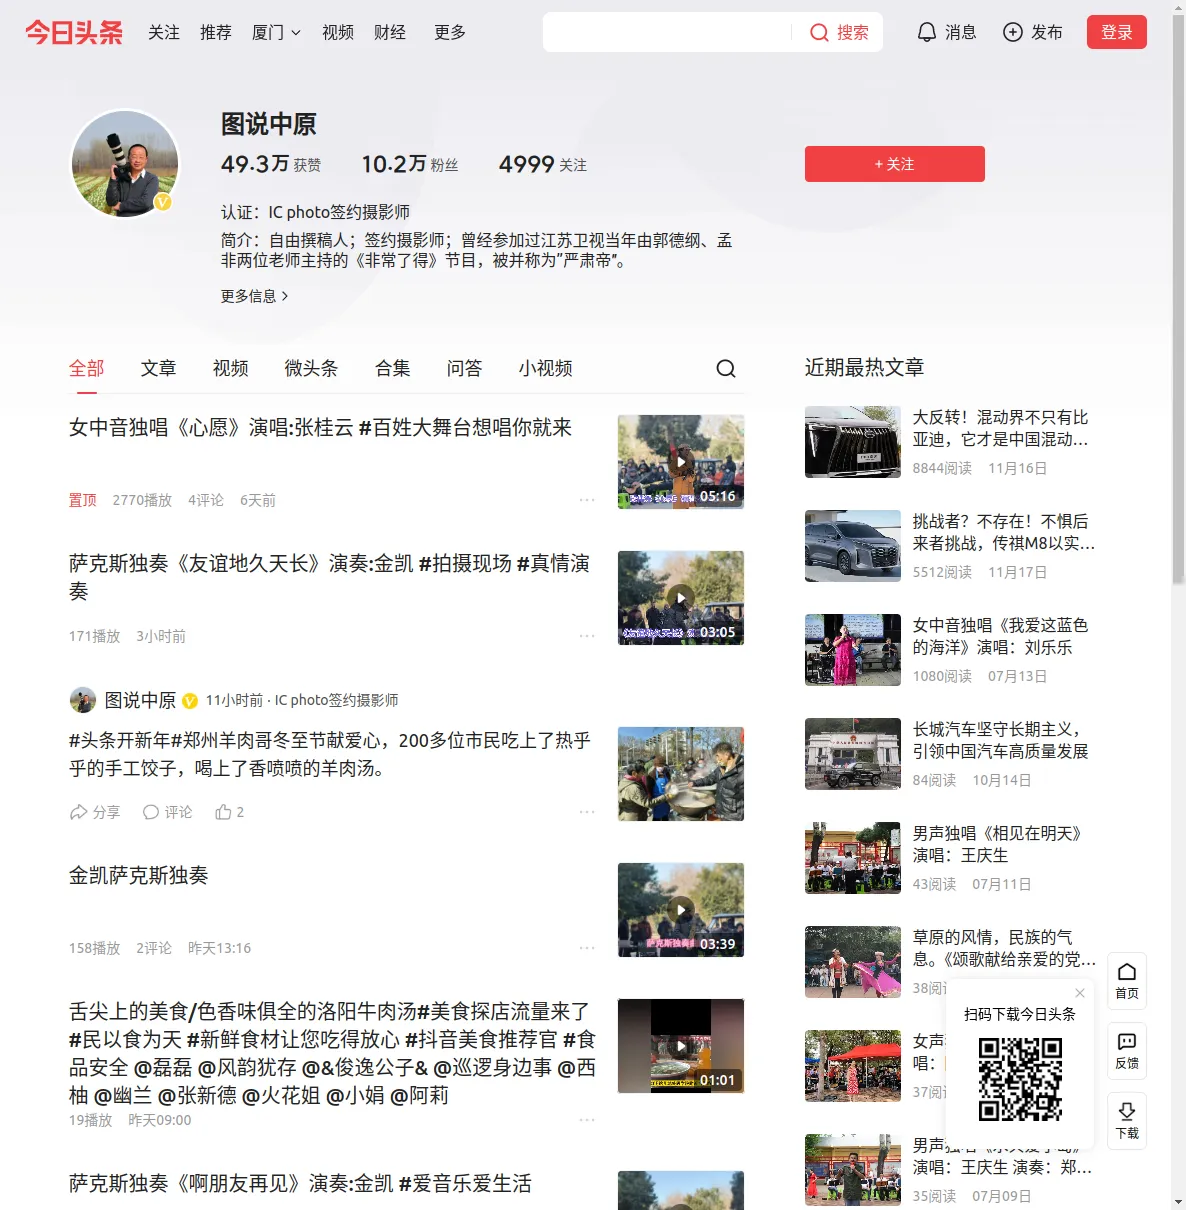Open thumbnail for 大反转 hybrid car article
The image size is (1186, 1210).
[853, 442]
